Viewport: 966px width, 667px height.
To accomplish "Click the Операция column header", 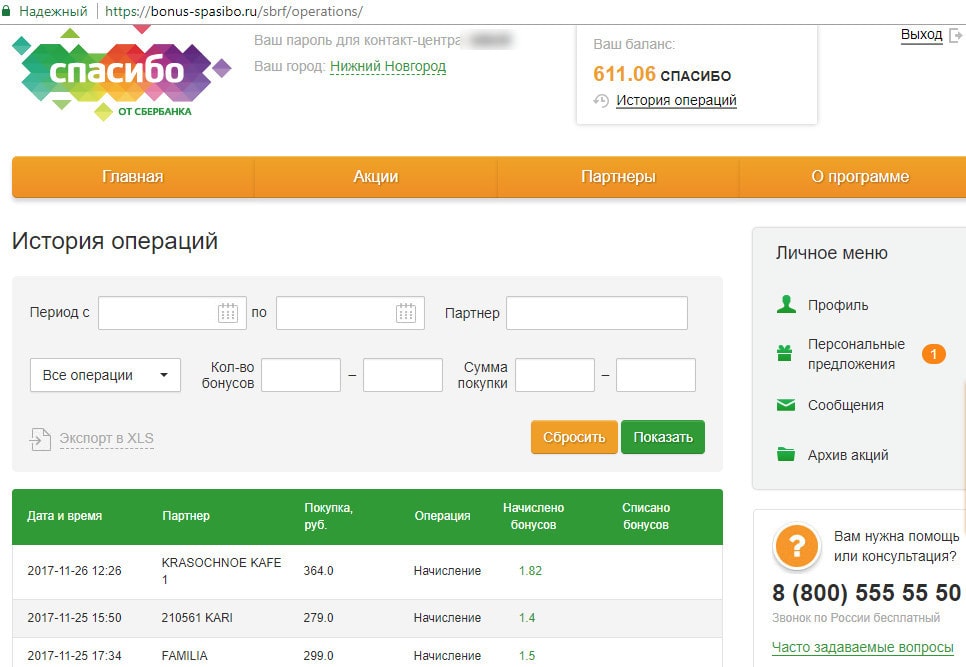I will (x=442, y=516).
